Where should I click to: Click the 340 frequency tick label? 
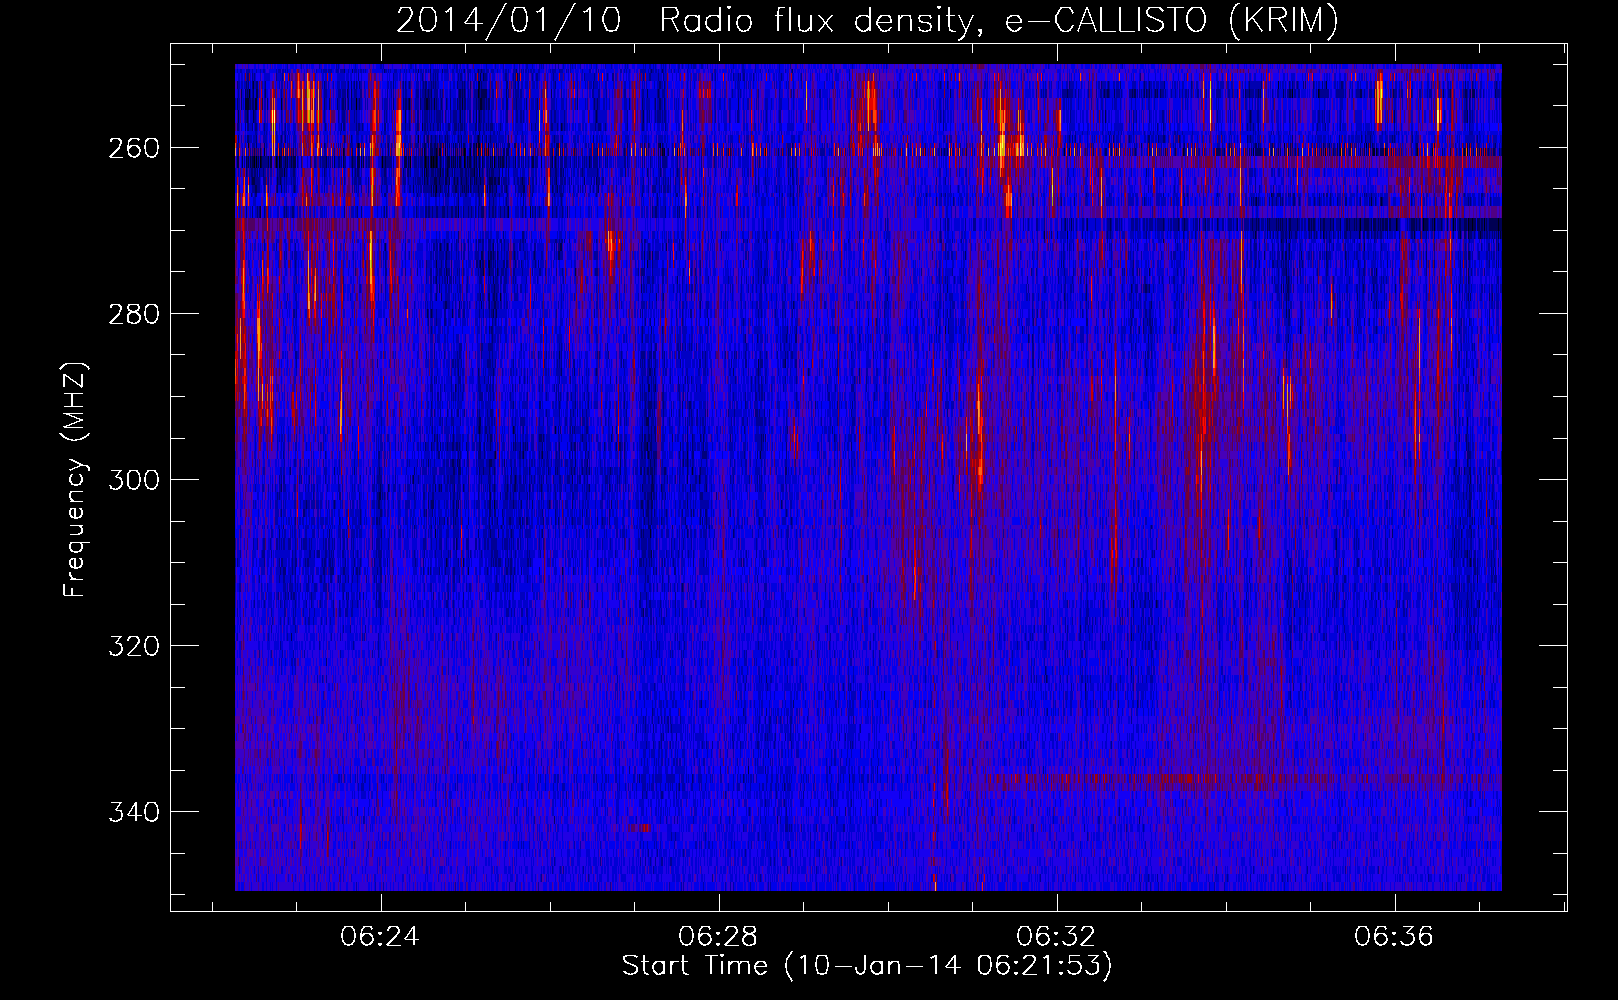pos(133,812)
